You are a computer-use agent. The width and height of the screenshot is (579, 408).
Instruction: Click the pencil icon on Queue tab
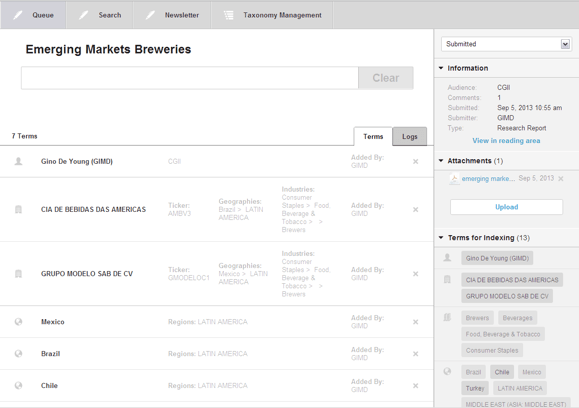click(x=17, y=15)
